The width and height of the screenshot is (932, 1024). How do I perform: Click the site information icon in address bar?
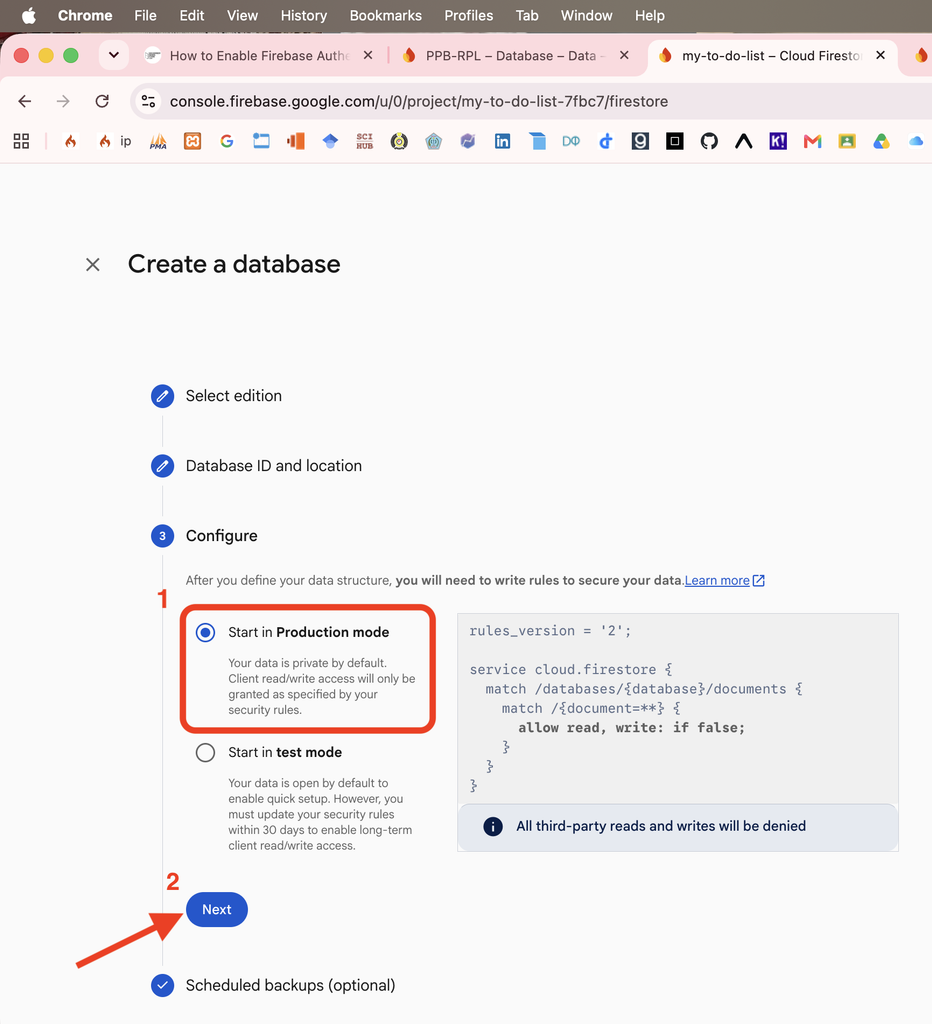(148, 101)
